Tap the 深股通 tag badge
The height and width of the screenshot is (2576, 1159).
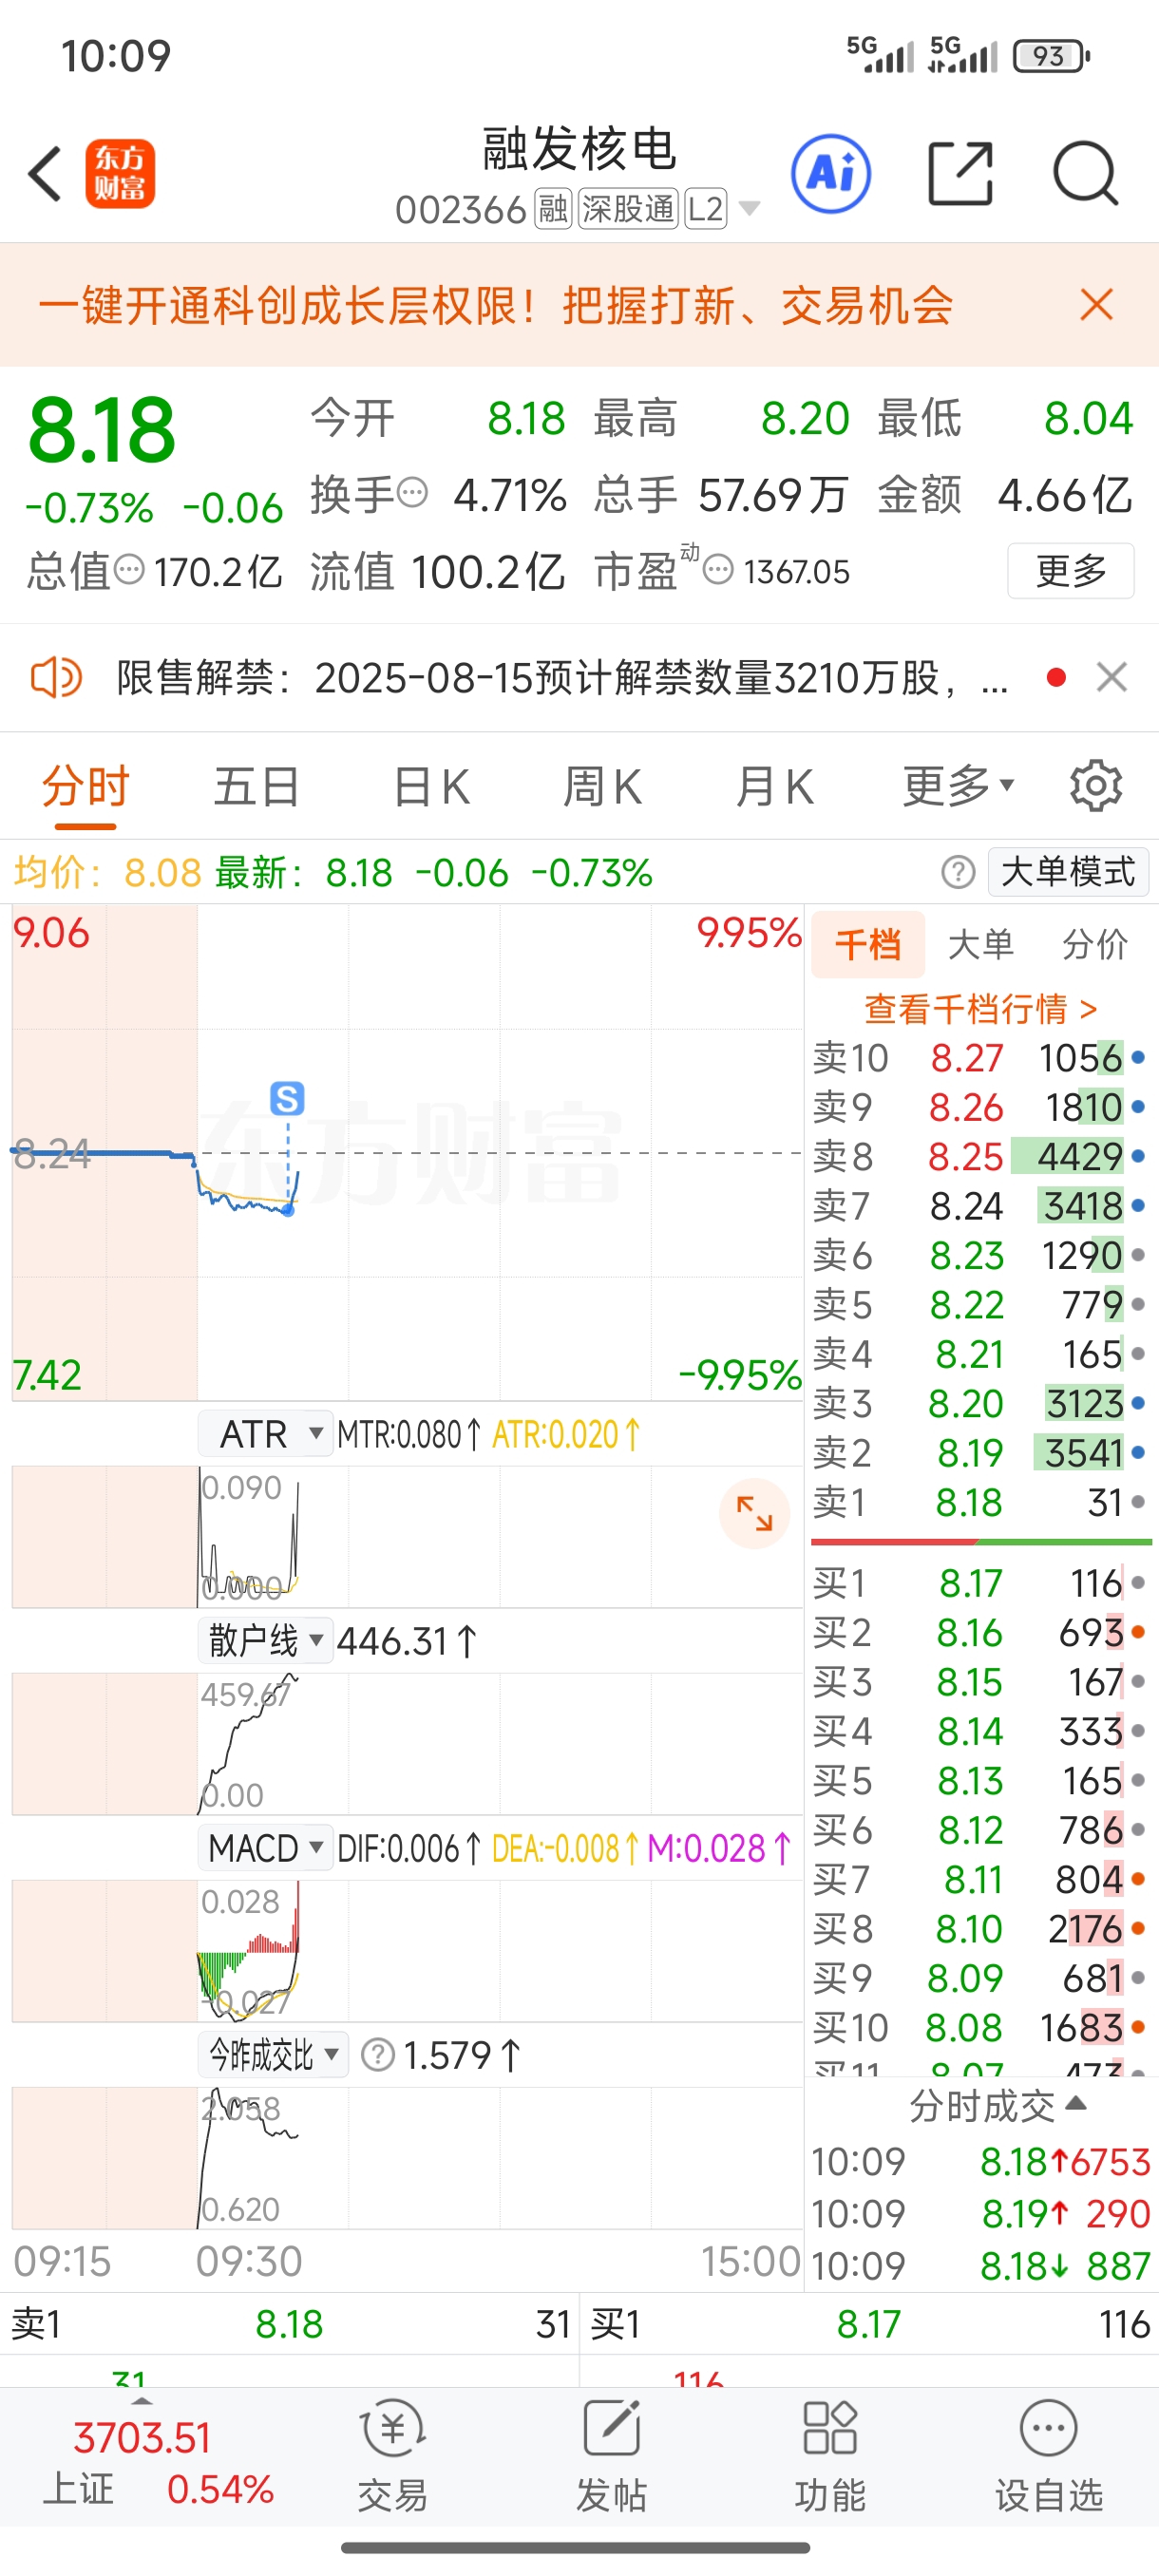pos(628,209)
